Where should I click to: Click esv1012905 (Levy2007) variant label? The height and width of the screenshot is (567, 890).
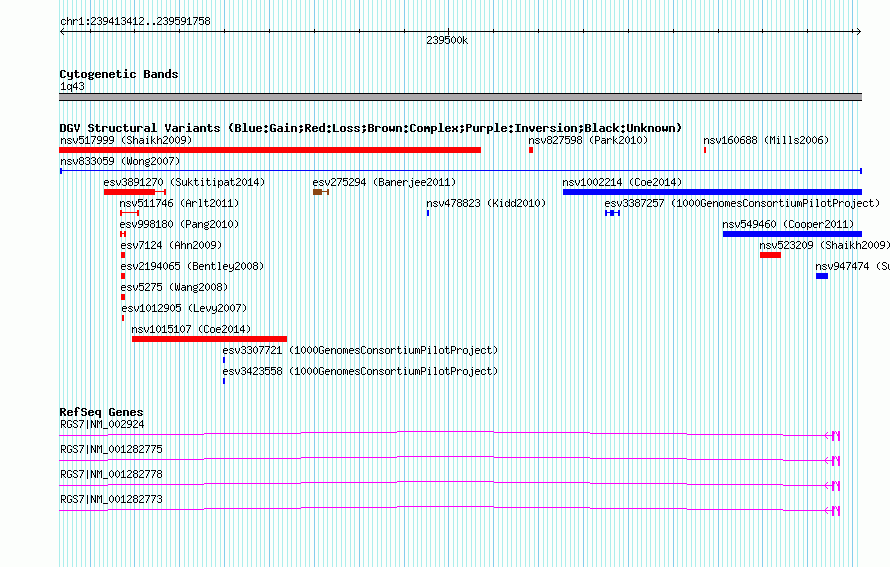184,308
